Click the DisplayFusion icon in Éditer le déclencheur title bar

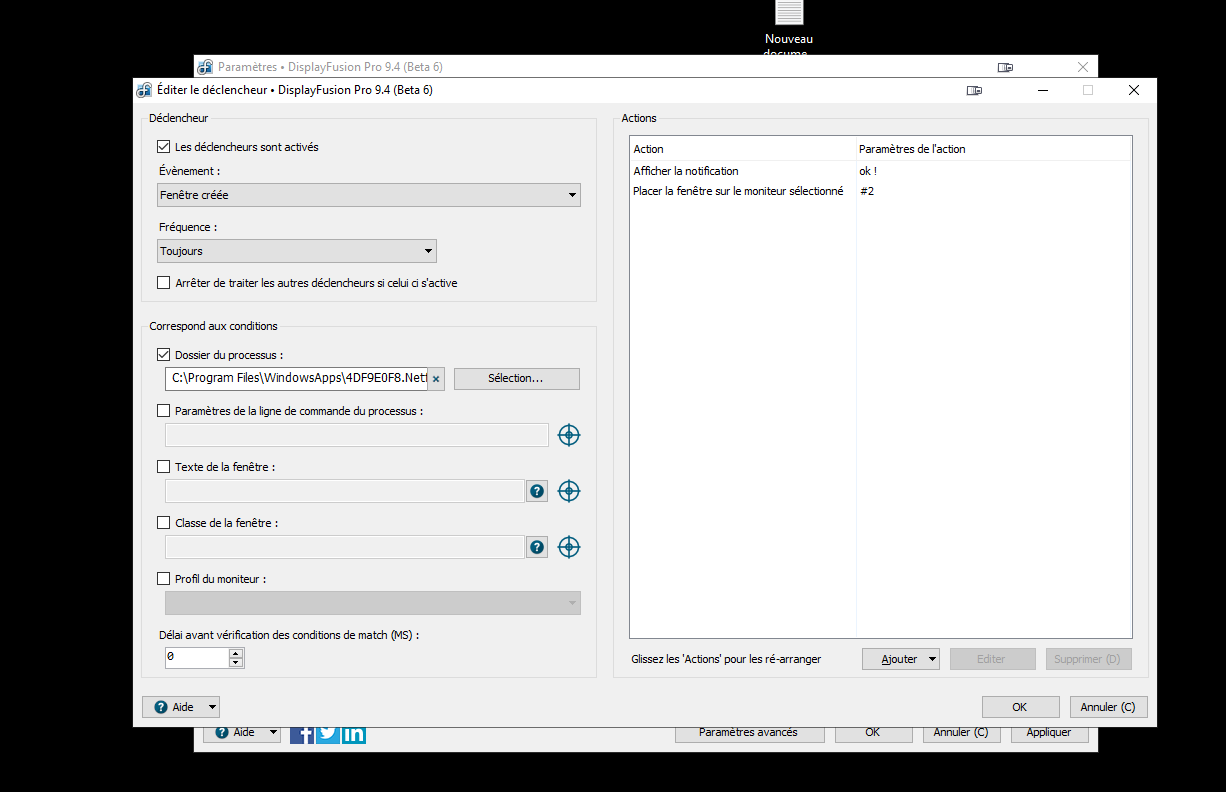coord(145,90)
